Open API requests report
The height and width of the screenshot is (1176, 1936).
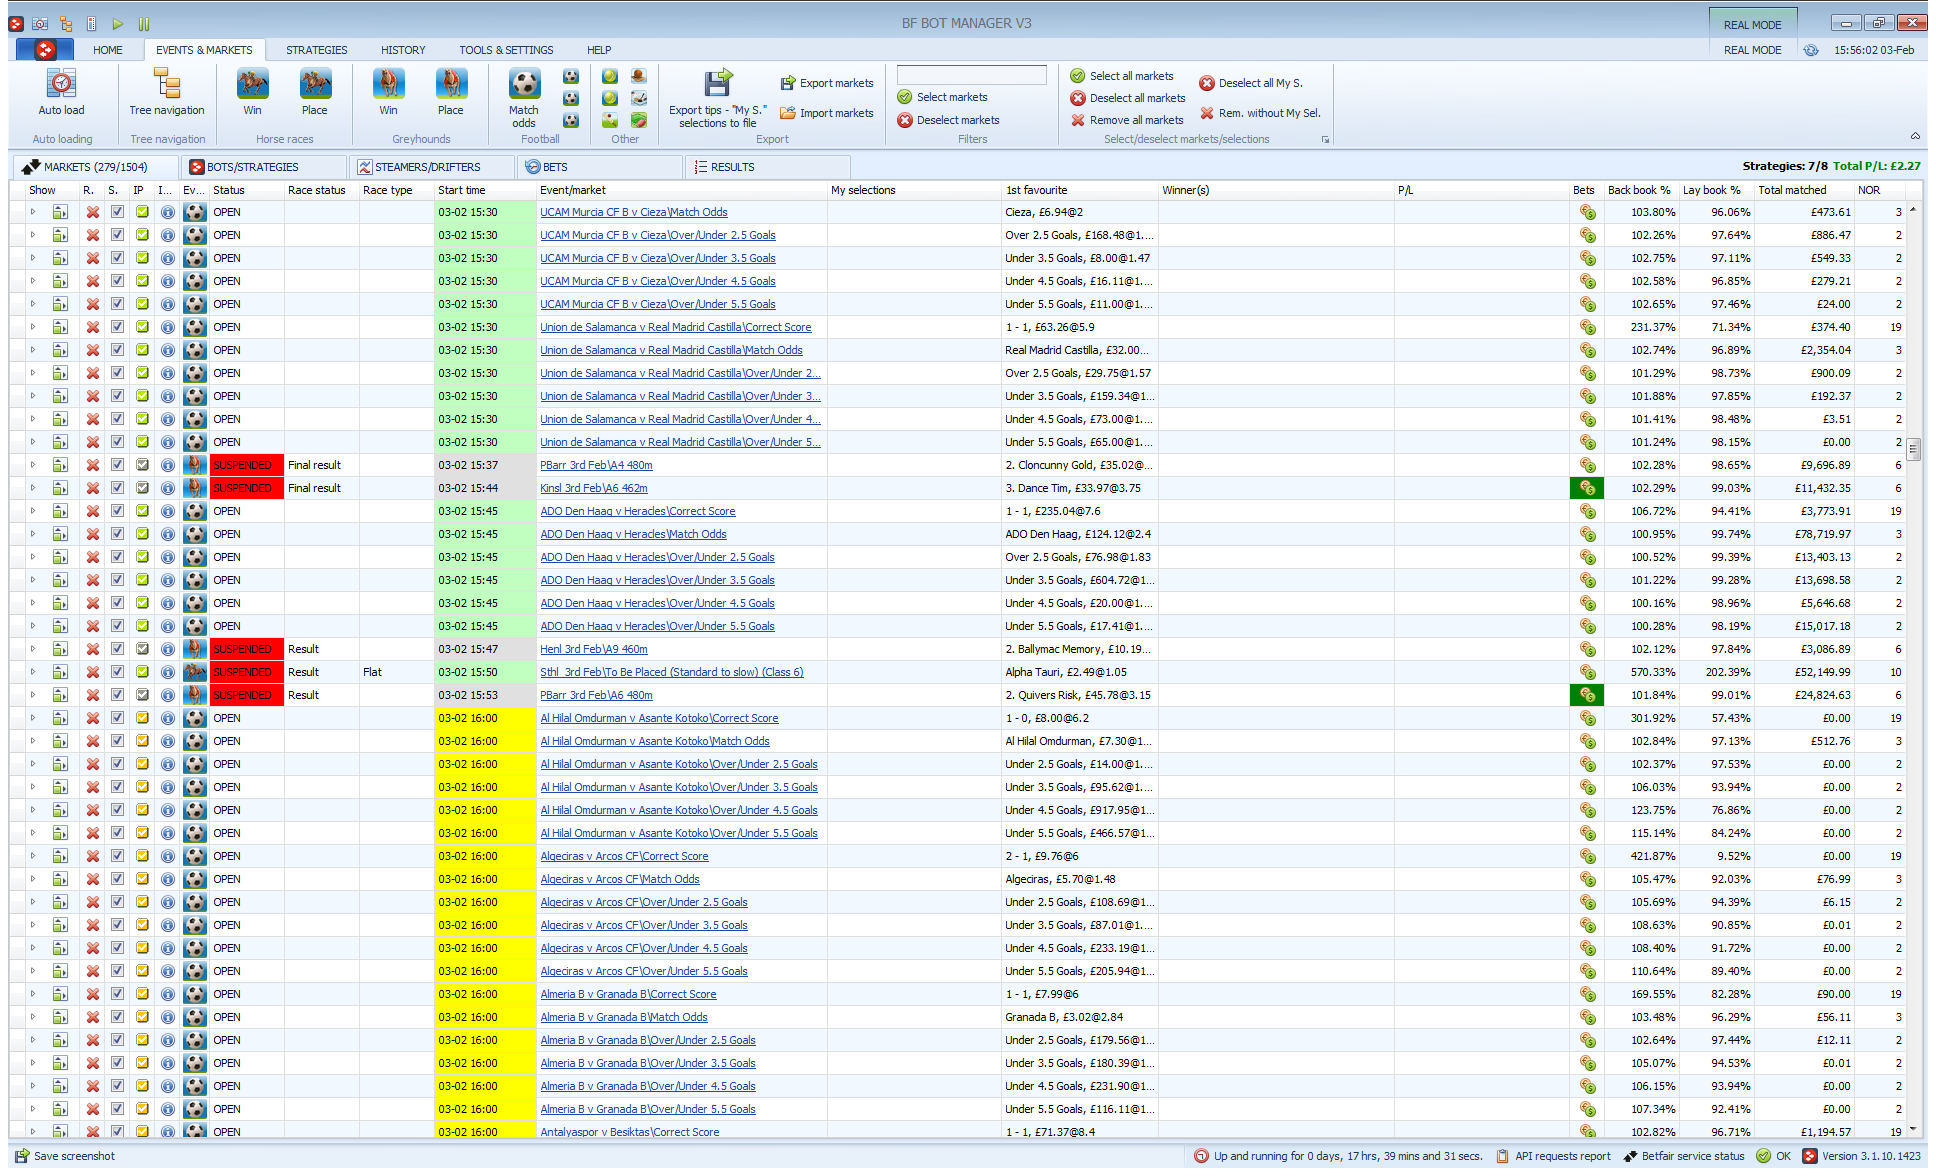pyautogui.click(x=1553, y=1156)
